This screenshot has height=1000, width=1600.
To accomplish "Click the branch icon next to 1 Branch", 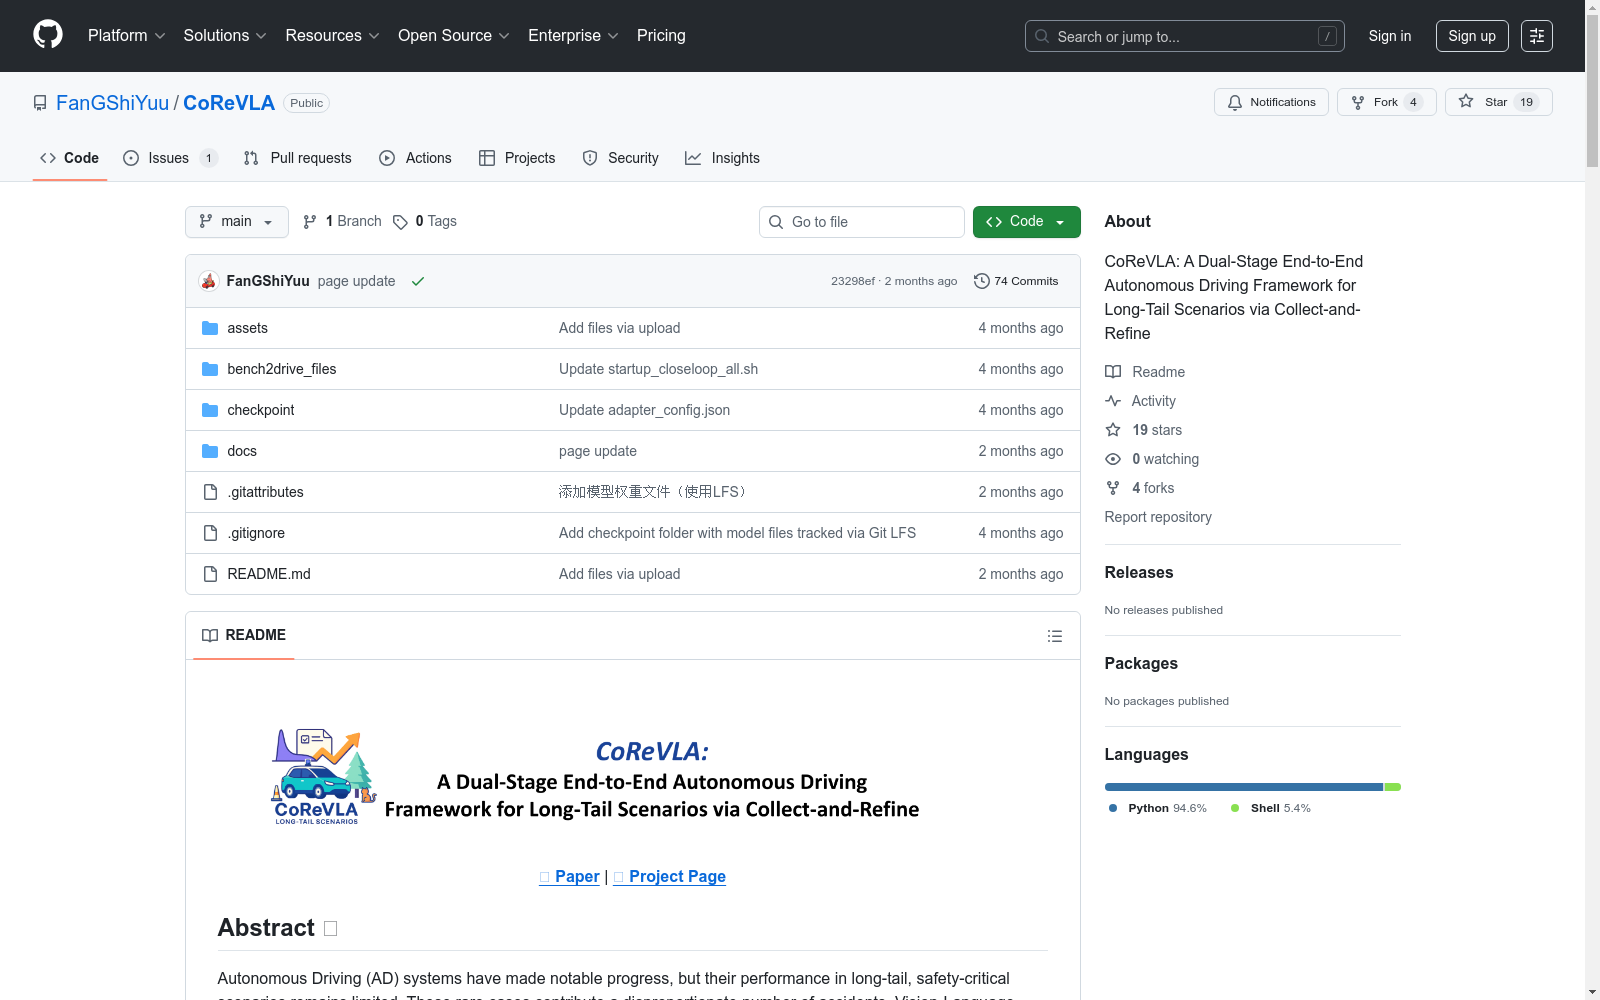I will coord(310,222).
